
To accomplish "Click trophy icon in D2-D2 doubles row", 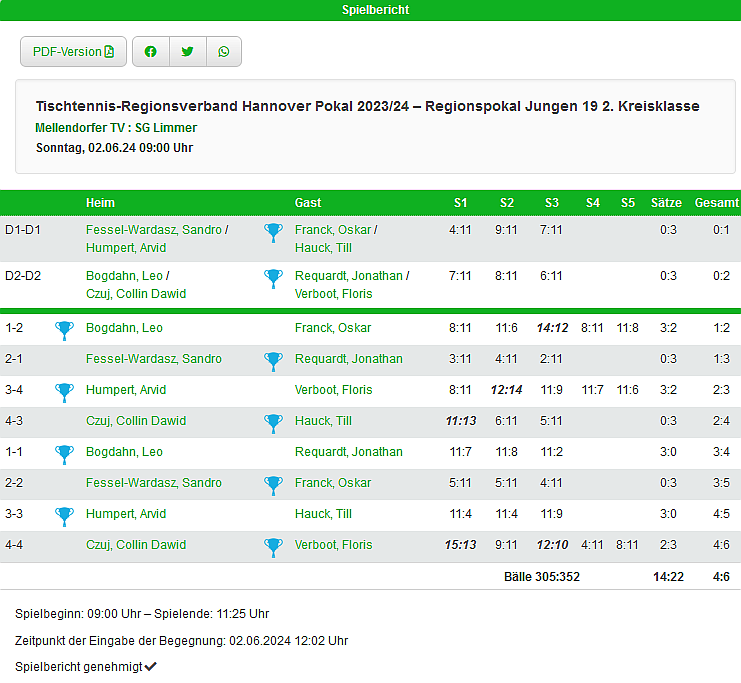I will (x=273, y=278).
